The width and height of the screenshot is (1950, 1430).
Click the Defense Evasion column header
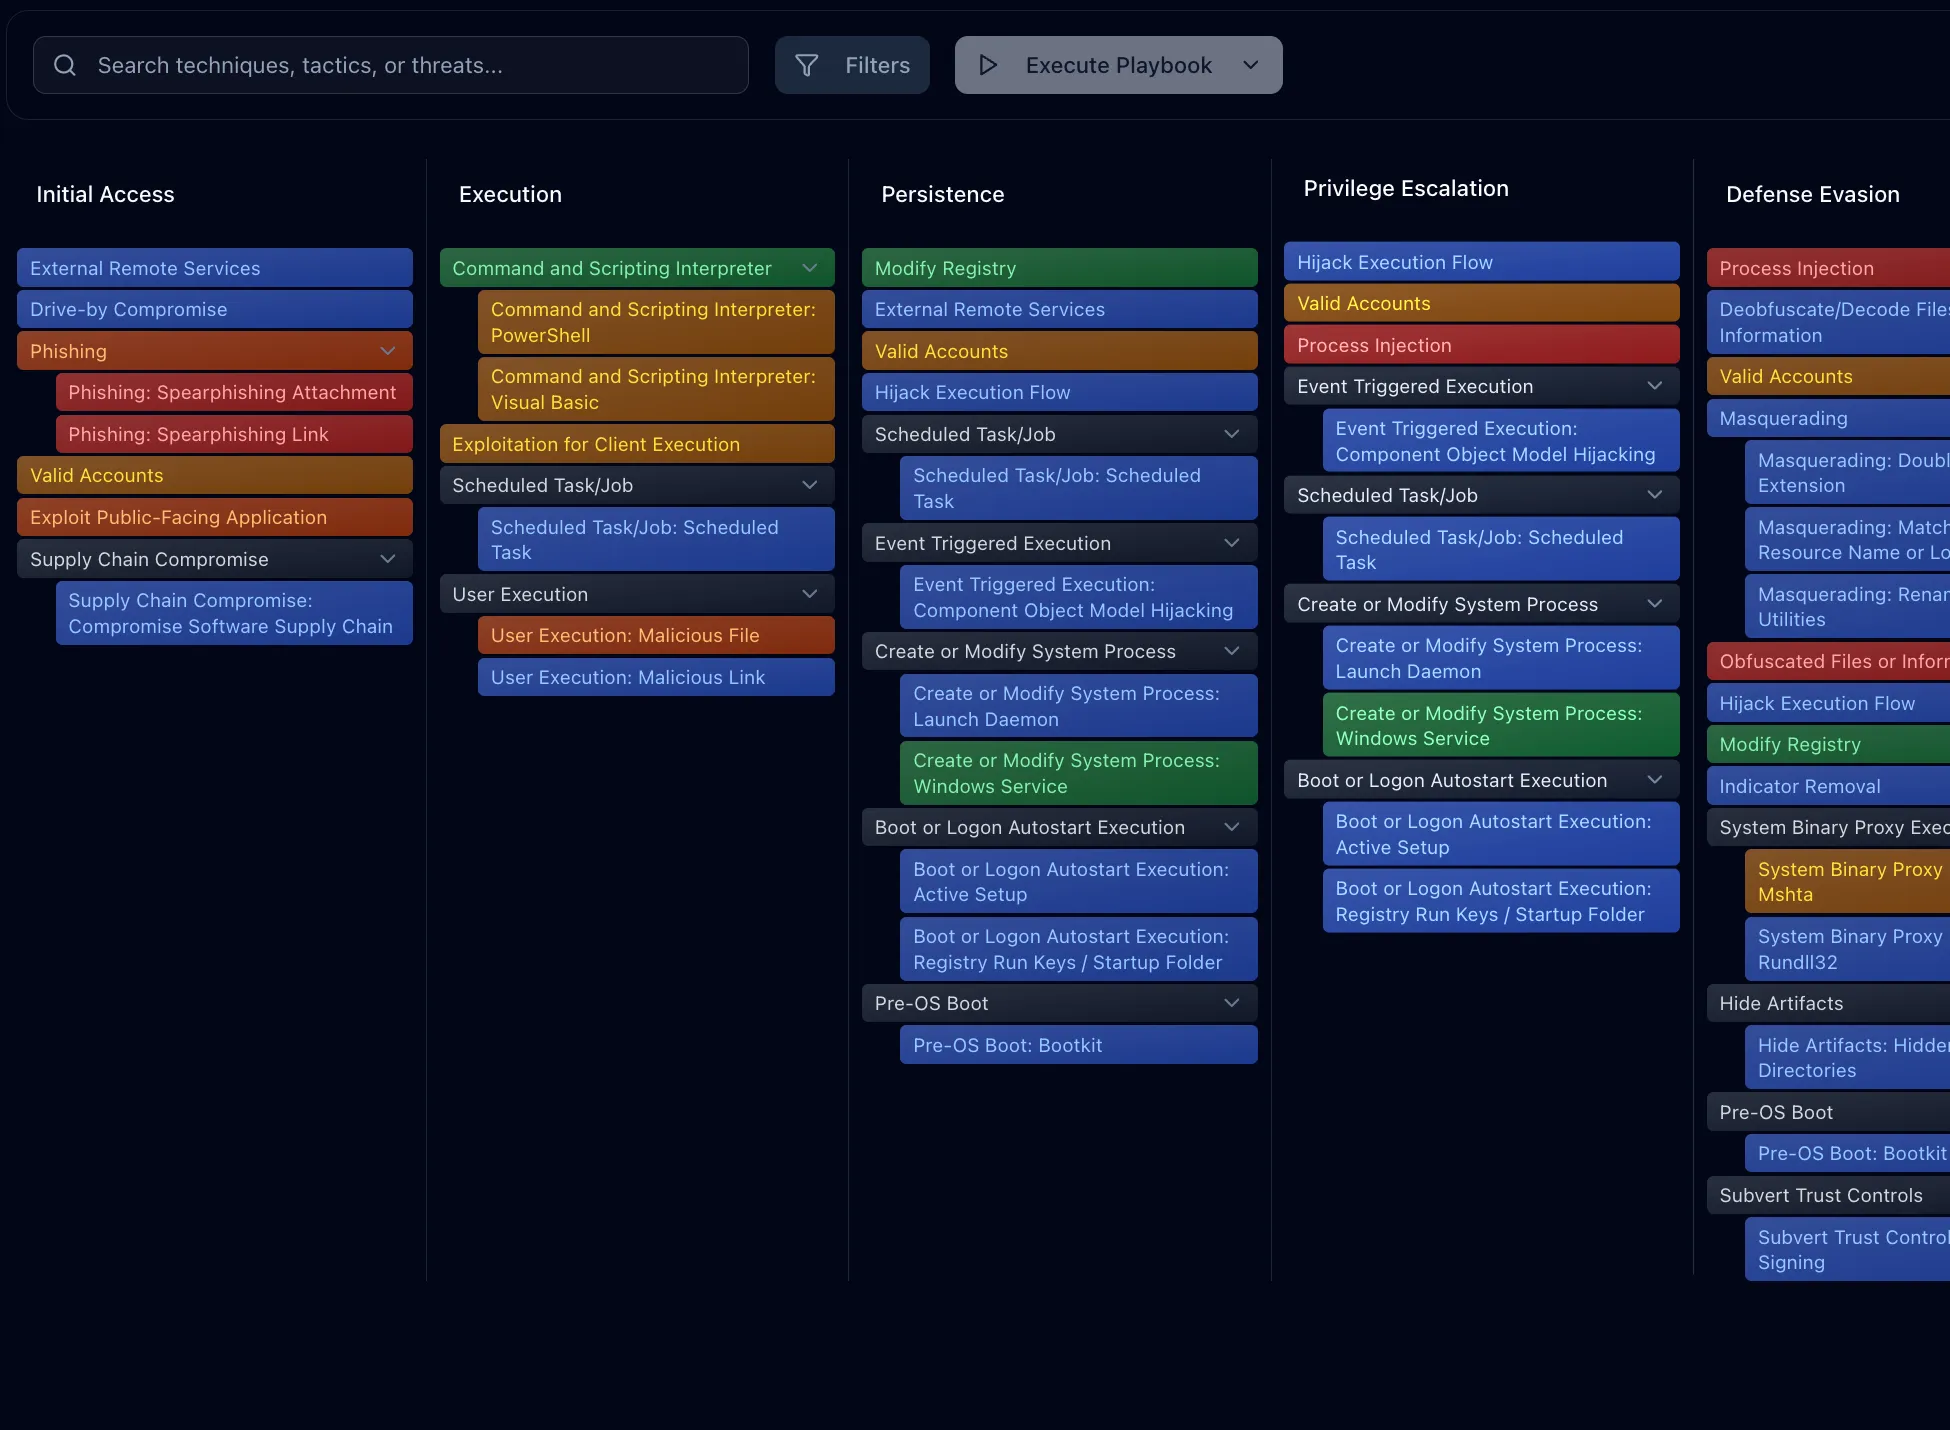point(1812,194)
